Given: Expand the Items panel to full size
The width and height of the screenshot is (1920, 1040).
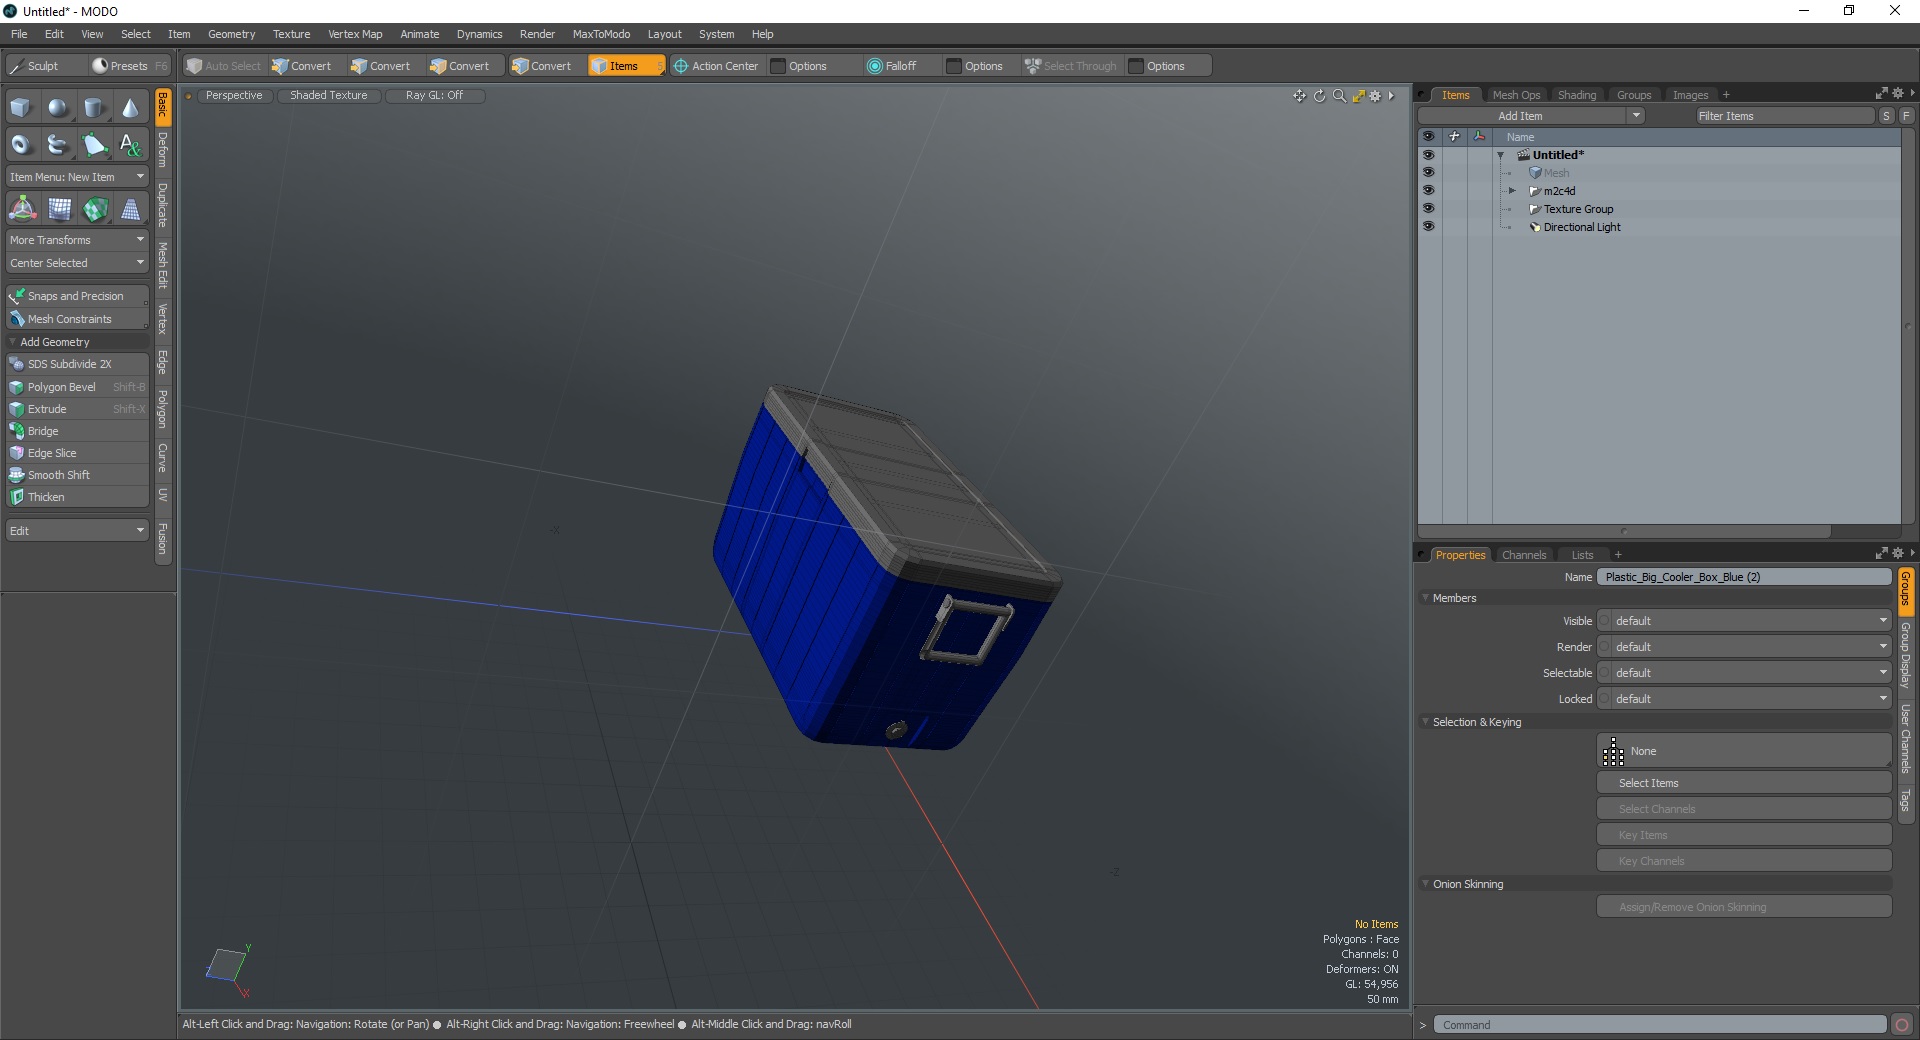Looking at the screenshot, I should 1881,94.
